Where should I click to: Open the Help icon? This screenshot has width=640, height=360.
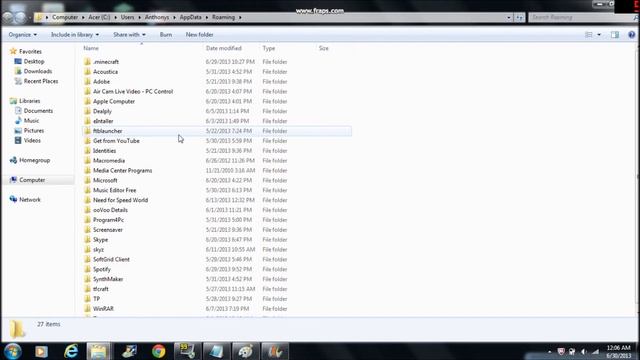click(631, 35)
